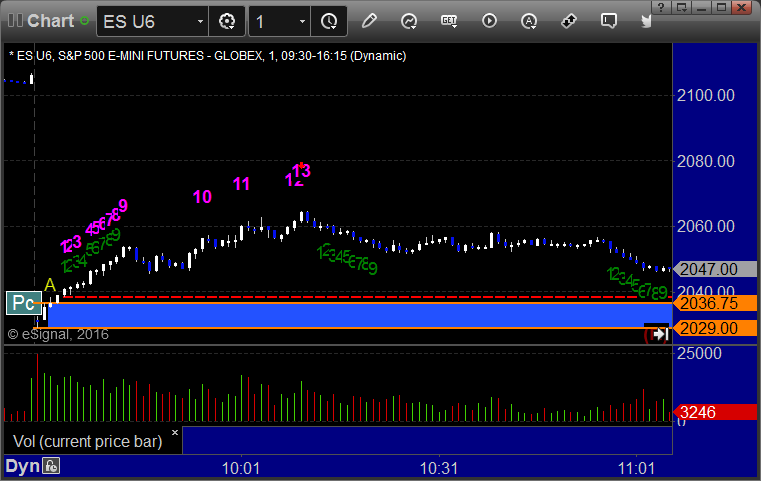Click the yellow A marker on chart

point(50,285)
